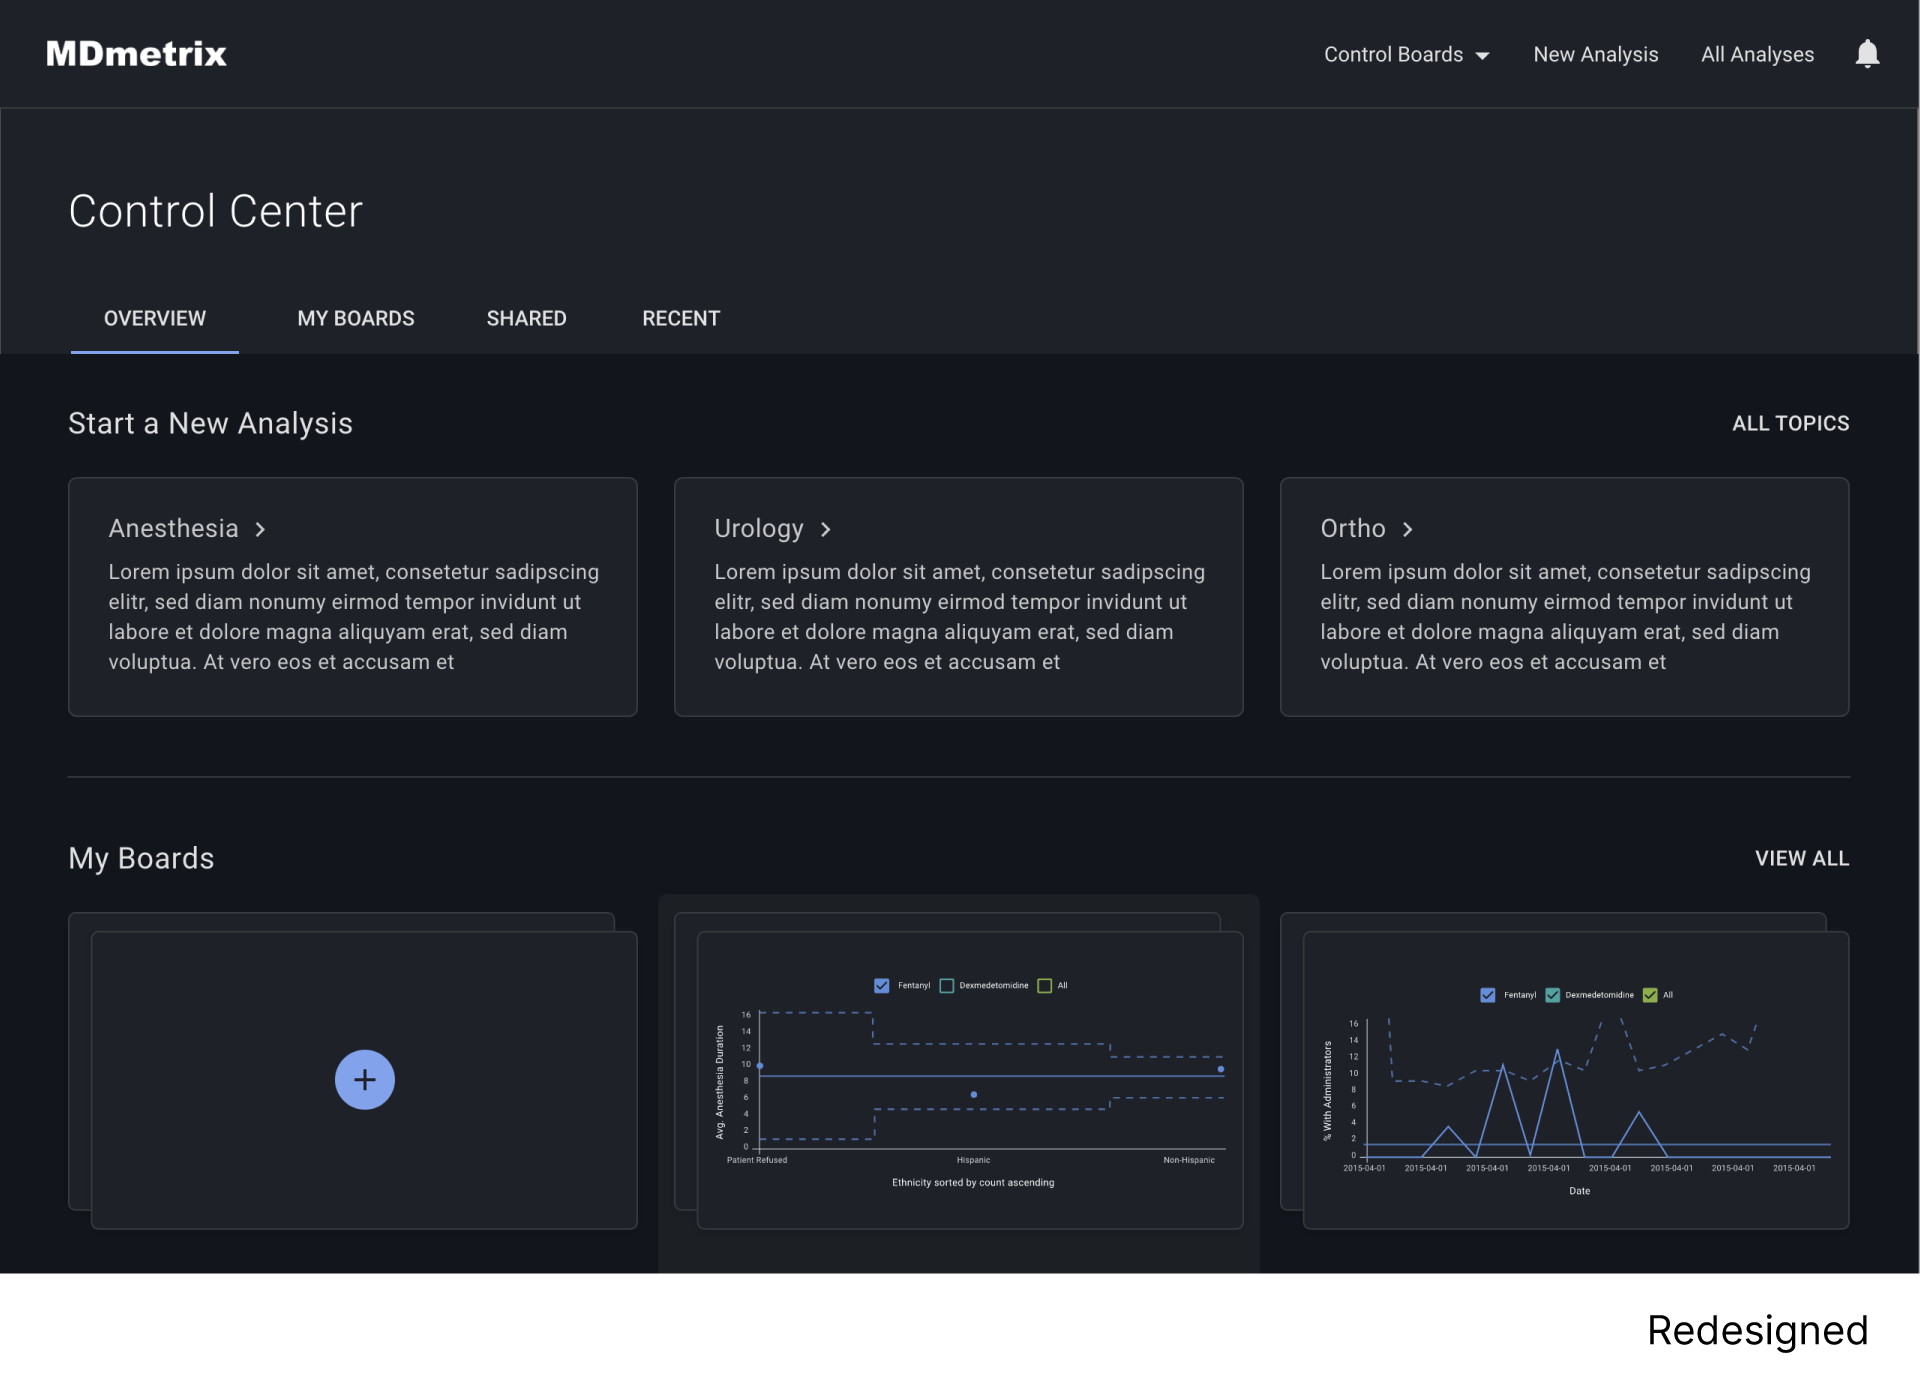Viewport: 1920px width, 1397px height.
Task: Click VIEW ALL beside My Boards
Action: (1801, 859)
